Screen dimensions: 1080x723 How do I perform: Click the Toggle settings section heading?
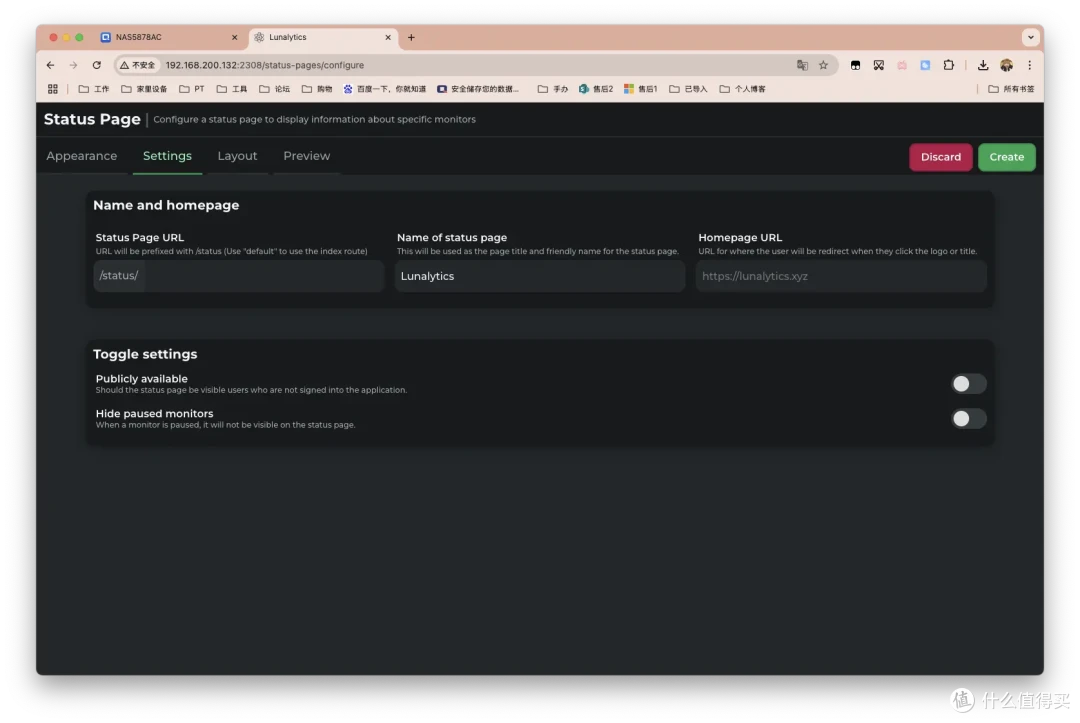click(x=145, y=354)
